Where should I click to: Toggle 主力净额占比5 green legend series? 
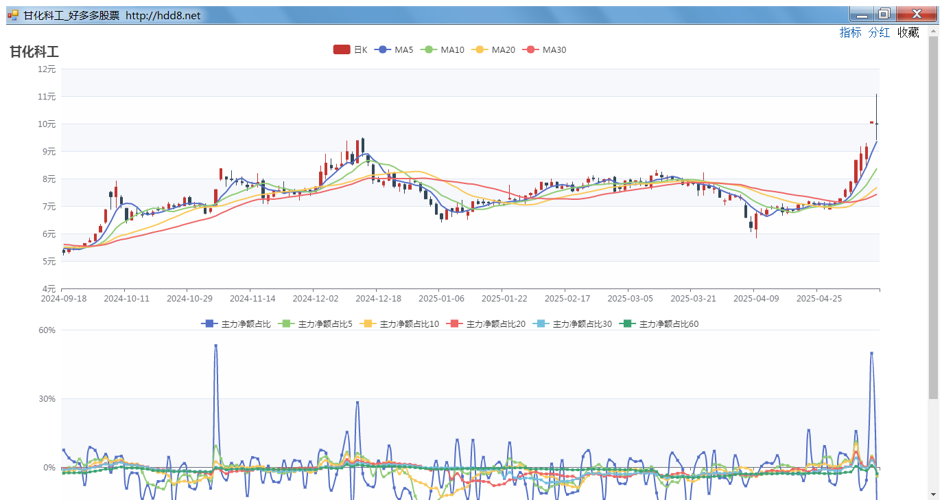coord(315,324)
